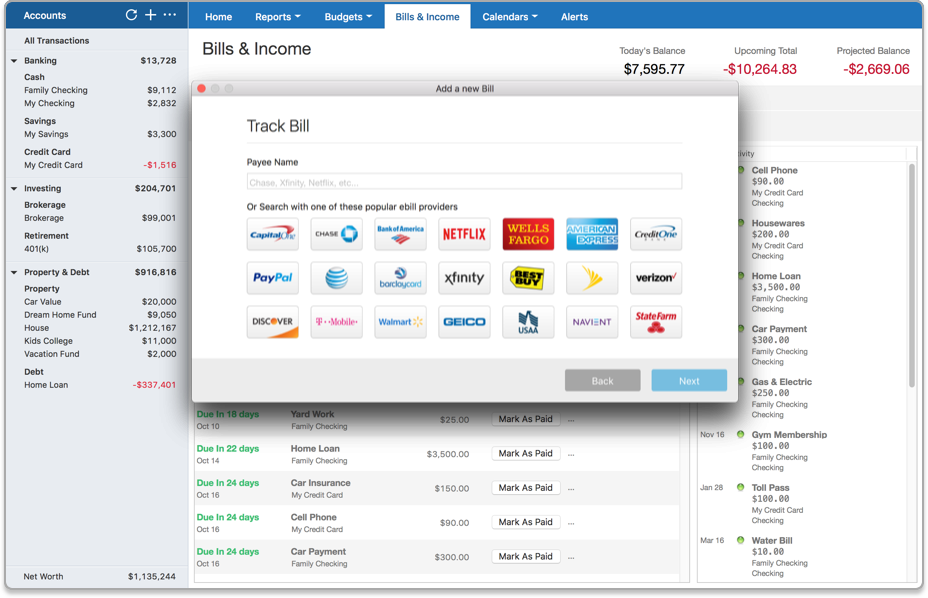Mark the Yard Work bill as paid
This screenshot has width=928, height=598.
[526, 419]
